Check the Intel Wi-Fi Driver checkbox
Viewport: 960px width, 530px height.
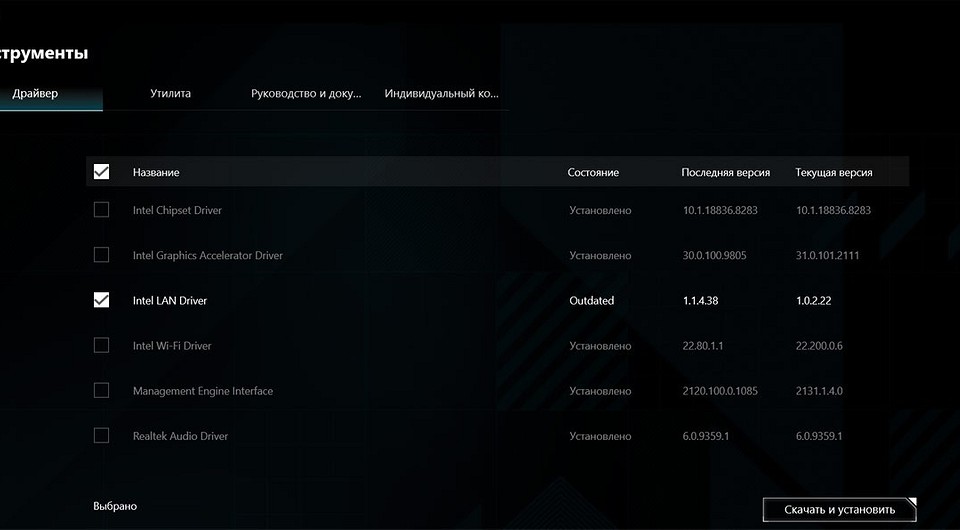click(x=102, y=345)
